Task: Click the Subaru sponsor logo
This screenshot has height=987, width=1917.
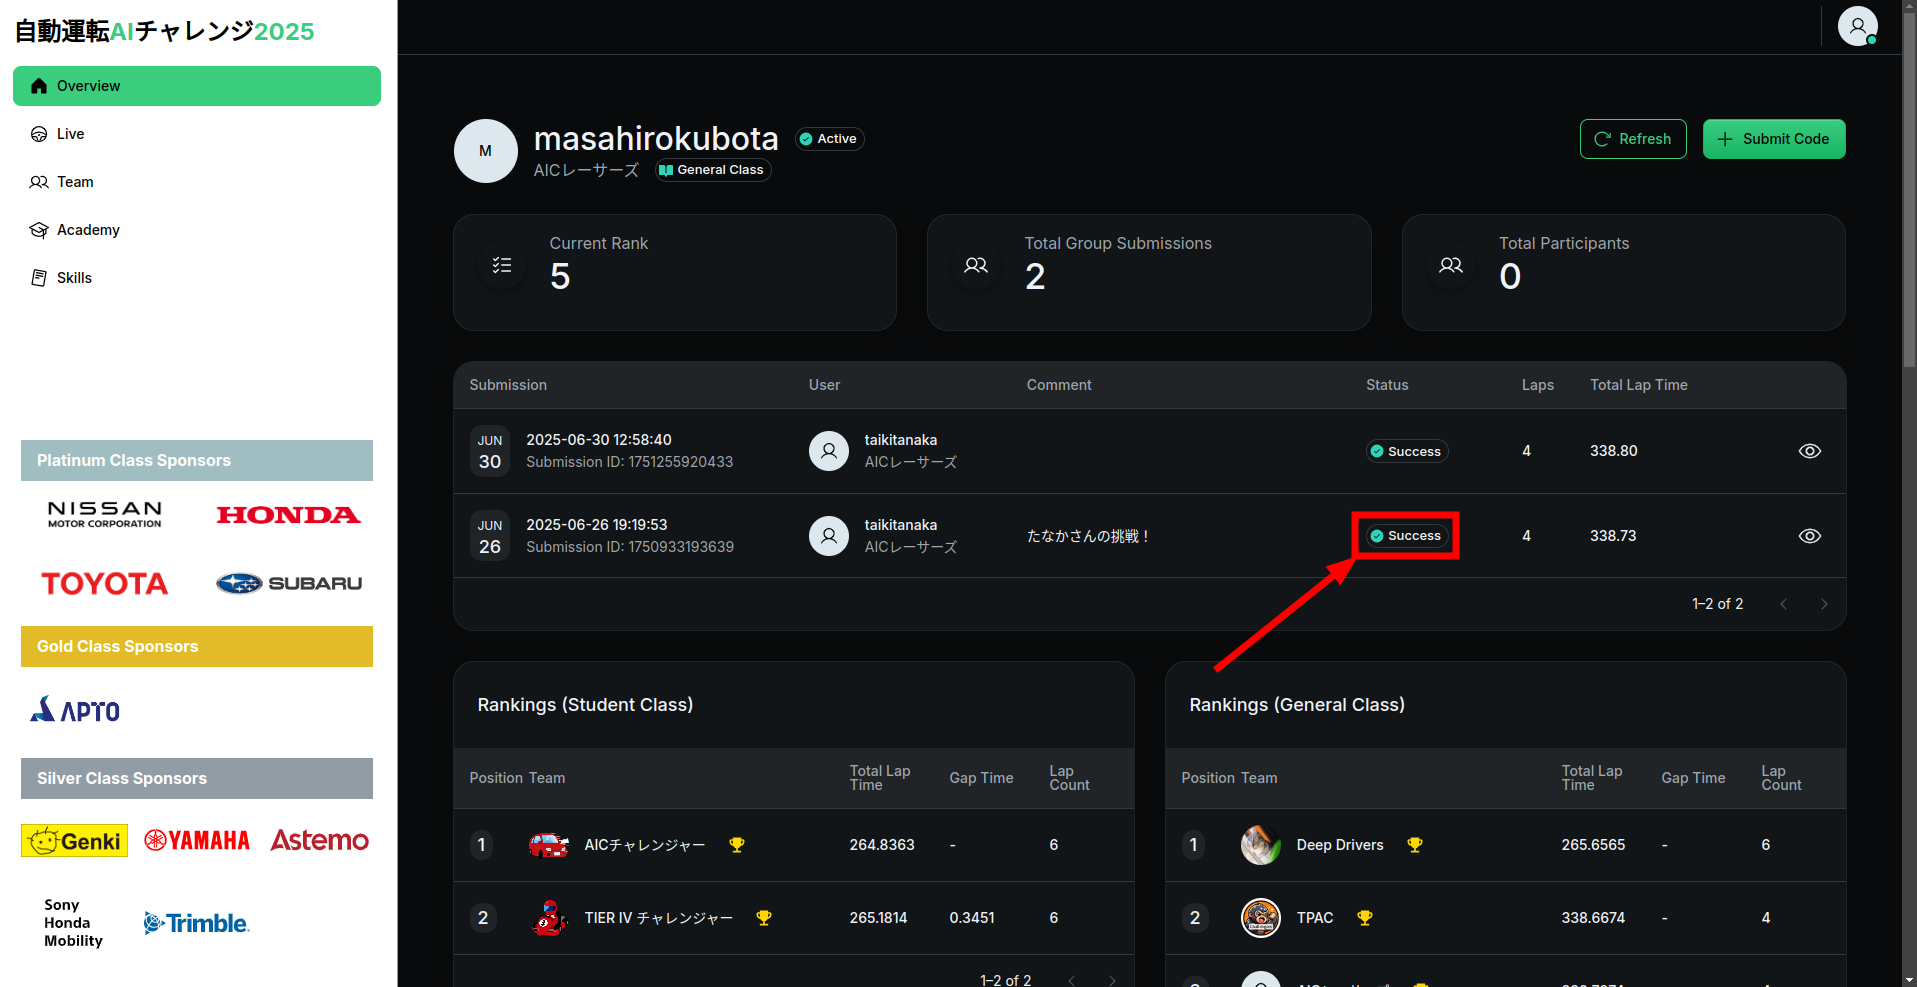Action: tap(288, 583)
